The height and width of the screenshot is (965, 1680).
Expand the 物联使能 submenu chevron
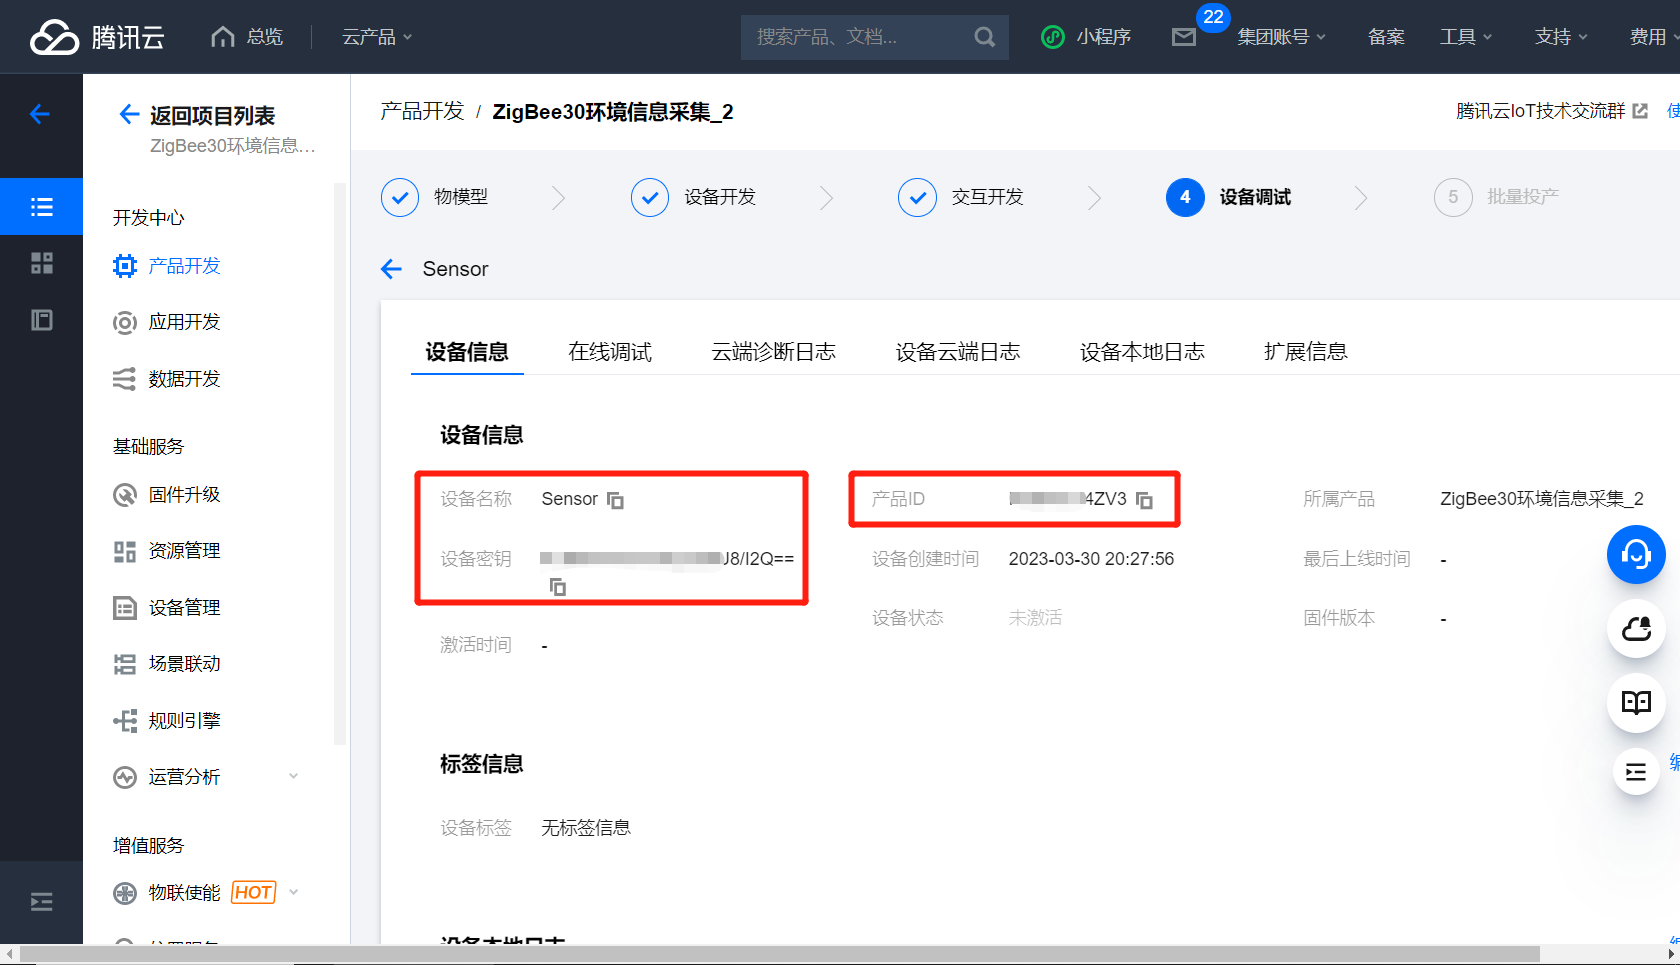(x=293, y=892)
